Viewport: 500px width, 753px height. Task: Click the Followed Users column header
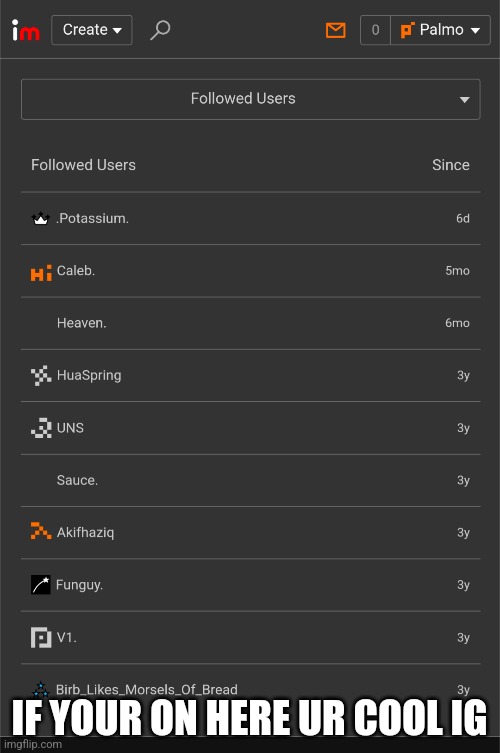(x=83, y=165)
